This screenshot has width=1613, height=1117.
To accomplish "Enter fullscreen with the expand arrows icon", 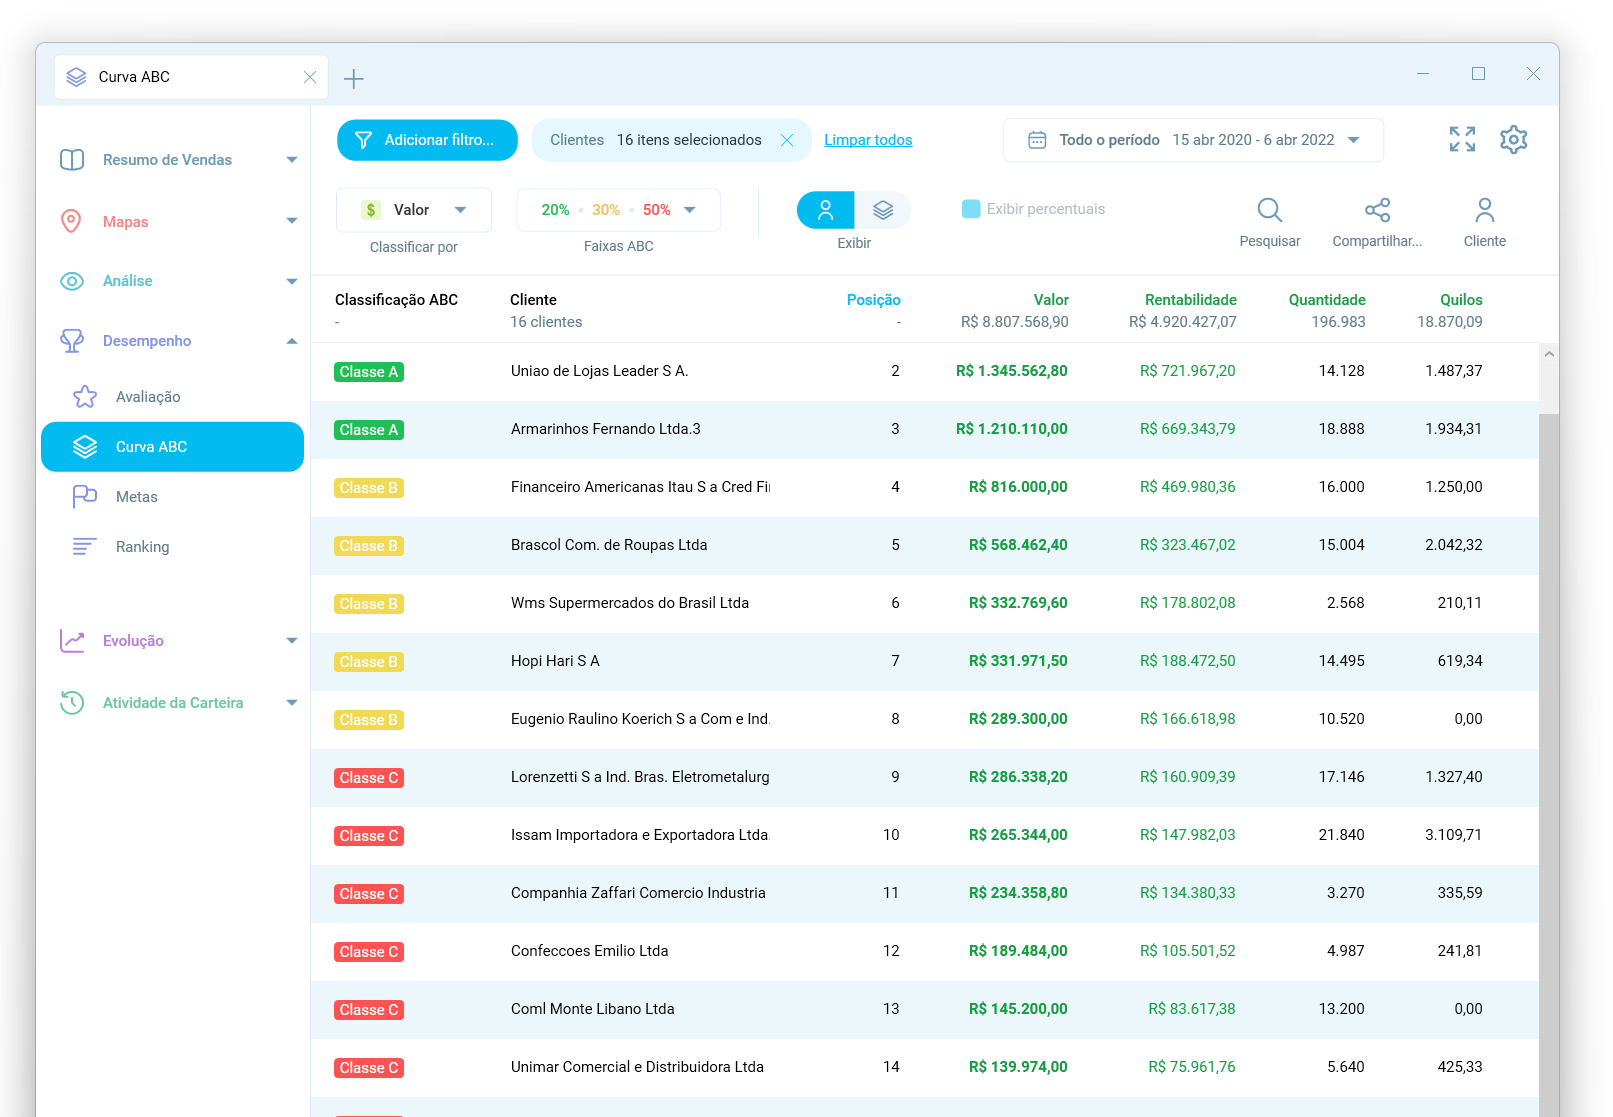I will 1462,139.
